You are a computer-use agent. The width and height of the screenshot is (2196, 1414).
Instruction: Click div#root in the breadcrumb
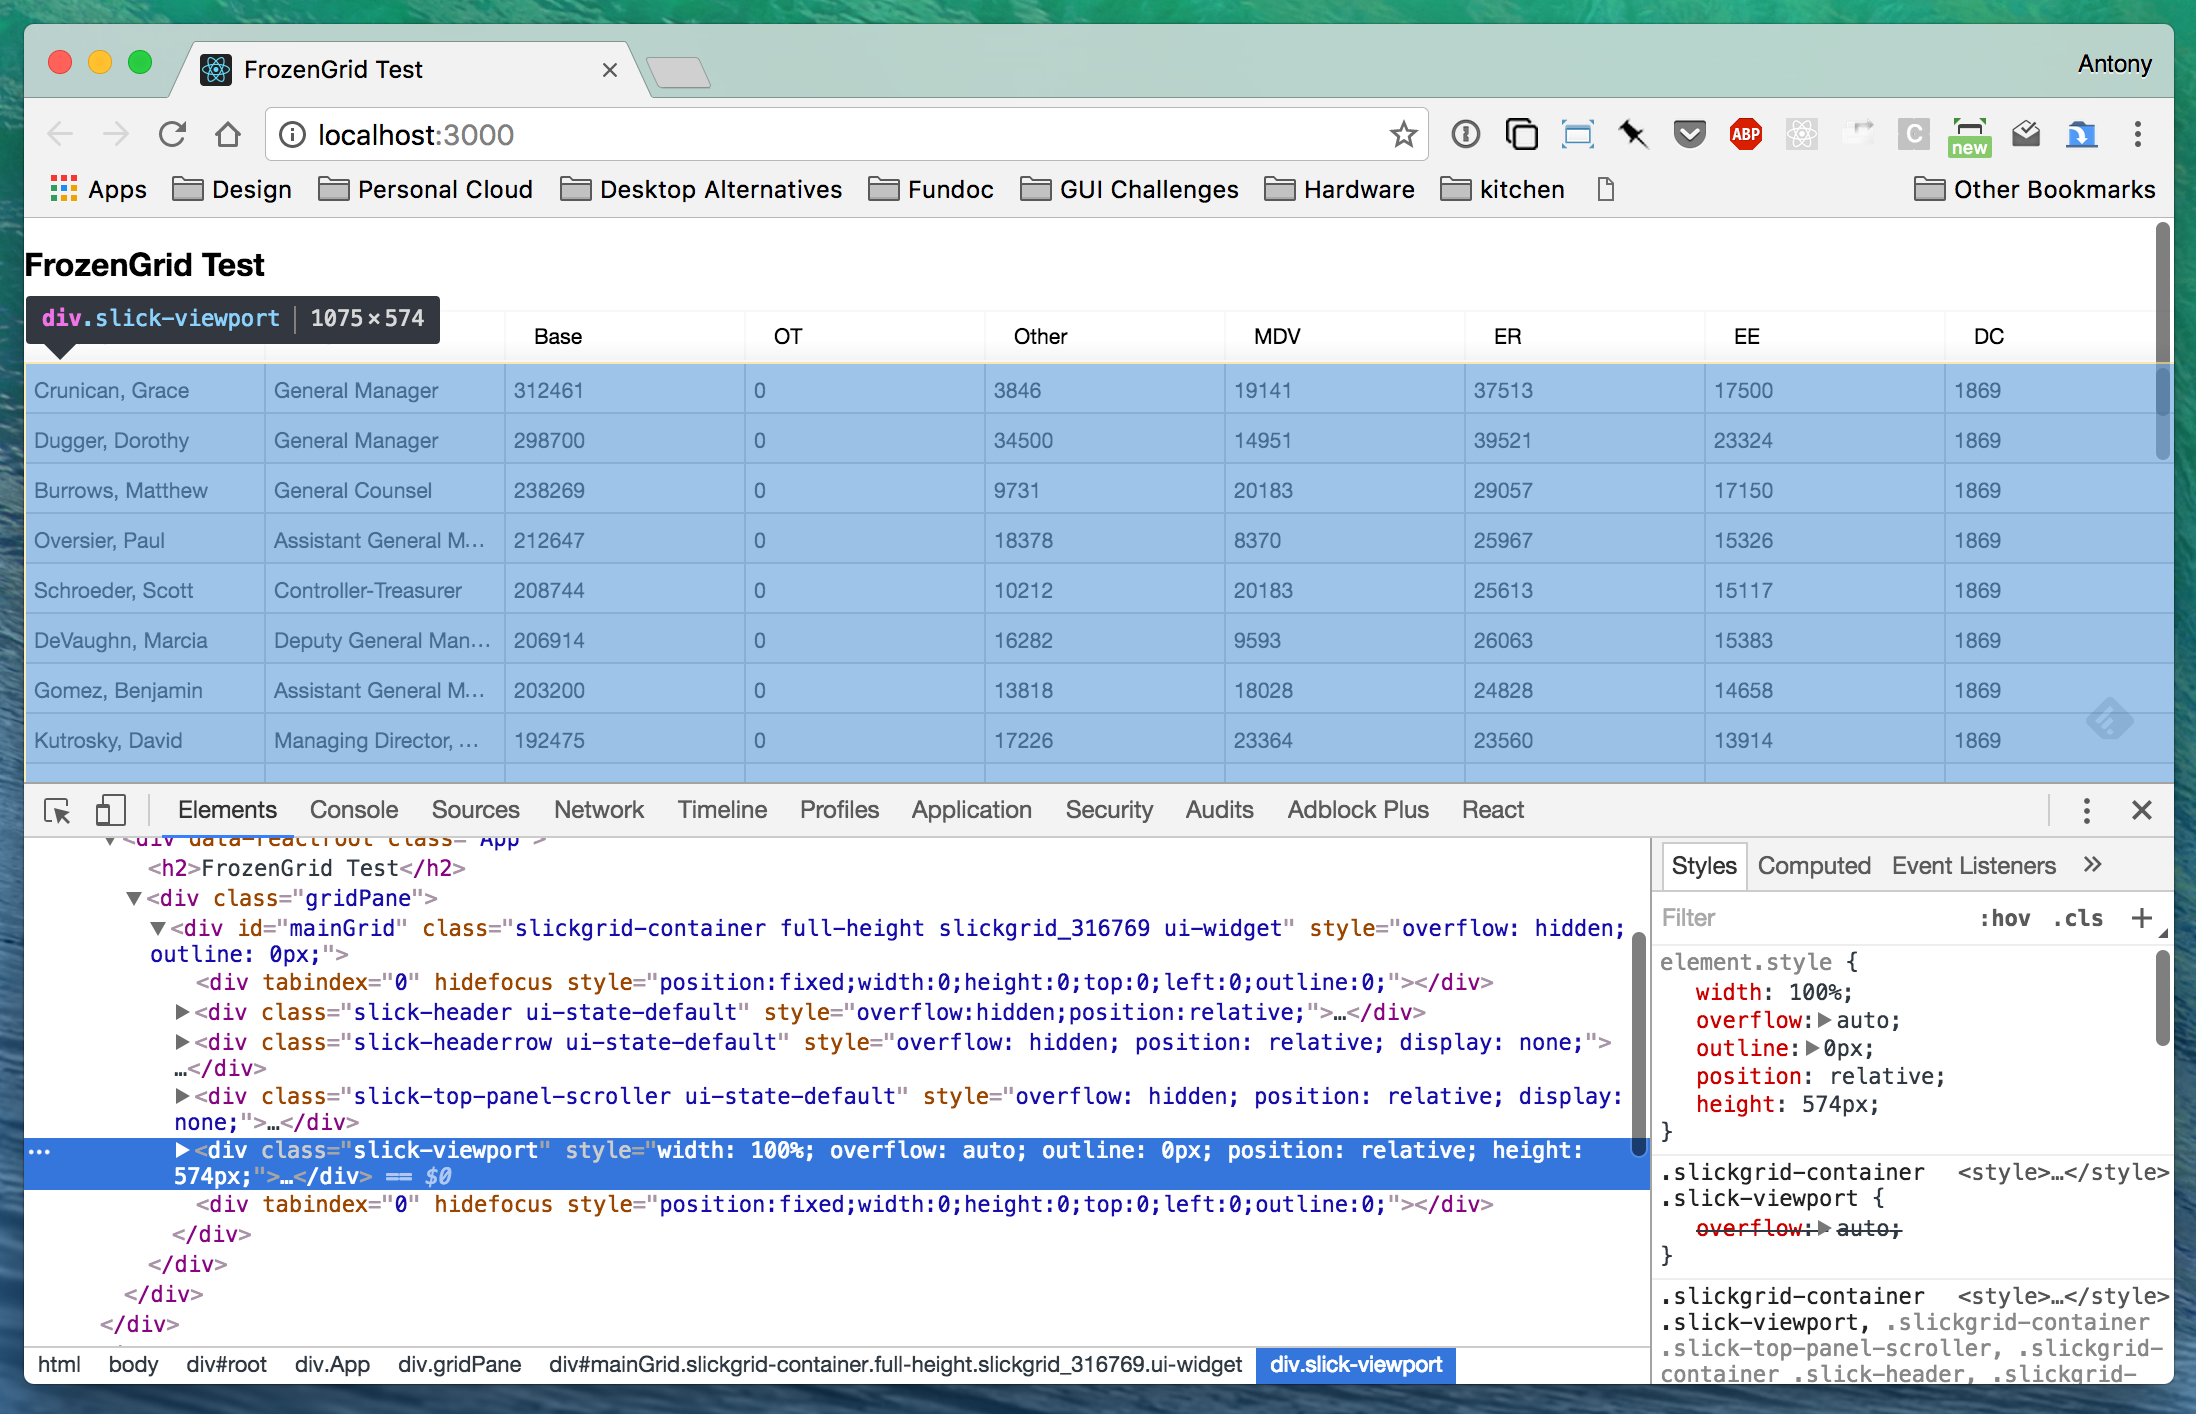click(x=226, y=1365)
